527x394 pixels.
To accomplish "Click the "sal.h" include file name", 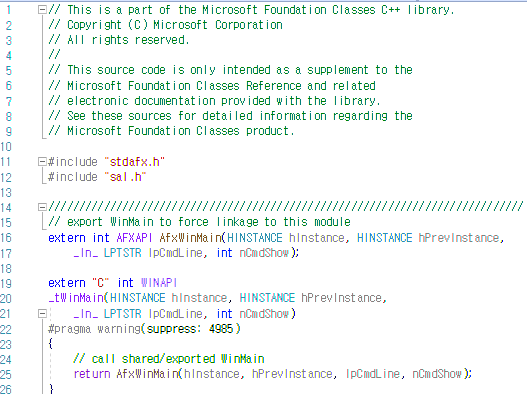I will pyautogui.click(x=125, y=177).
